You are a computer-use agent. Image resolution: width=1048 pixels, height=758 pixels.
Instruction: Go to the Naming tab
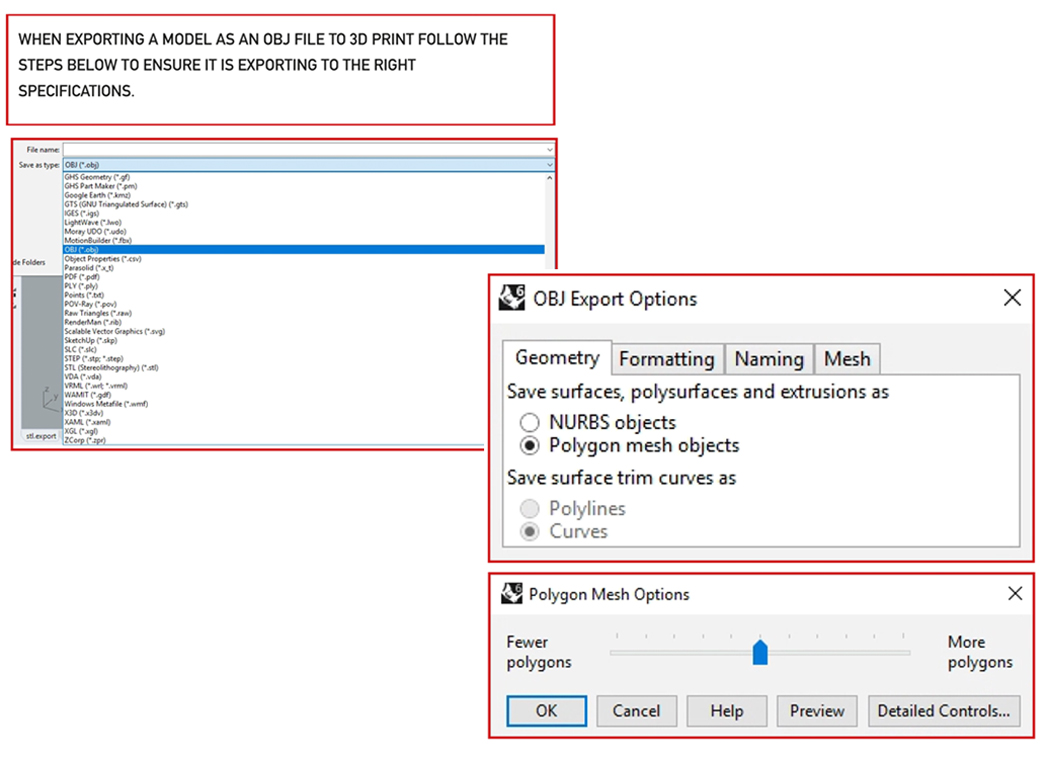click(x=768, y=359)
